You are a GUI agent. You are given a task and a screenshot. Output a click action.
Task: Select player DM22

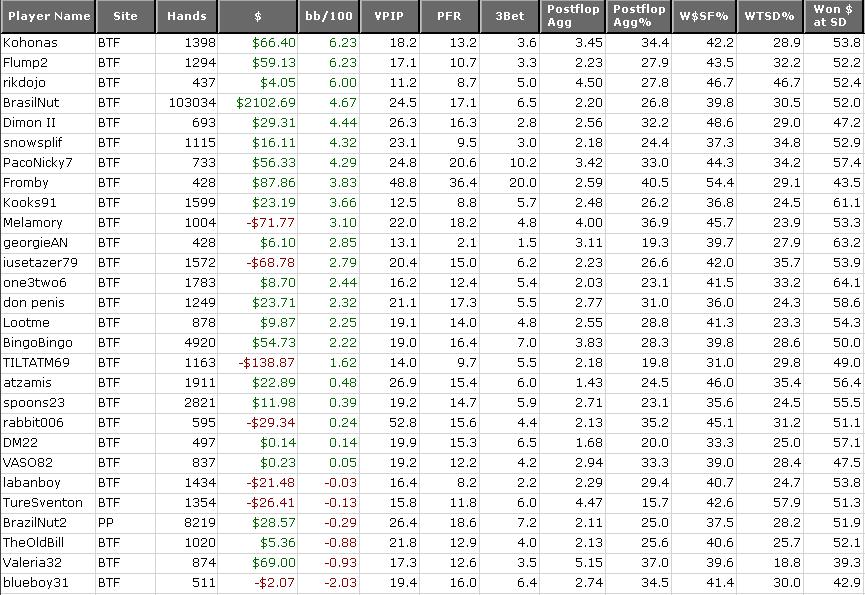pos(20,442)
